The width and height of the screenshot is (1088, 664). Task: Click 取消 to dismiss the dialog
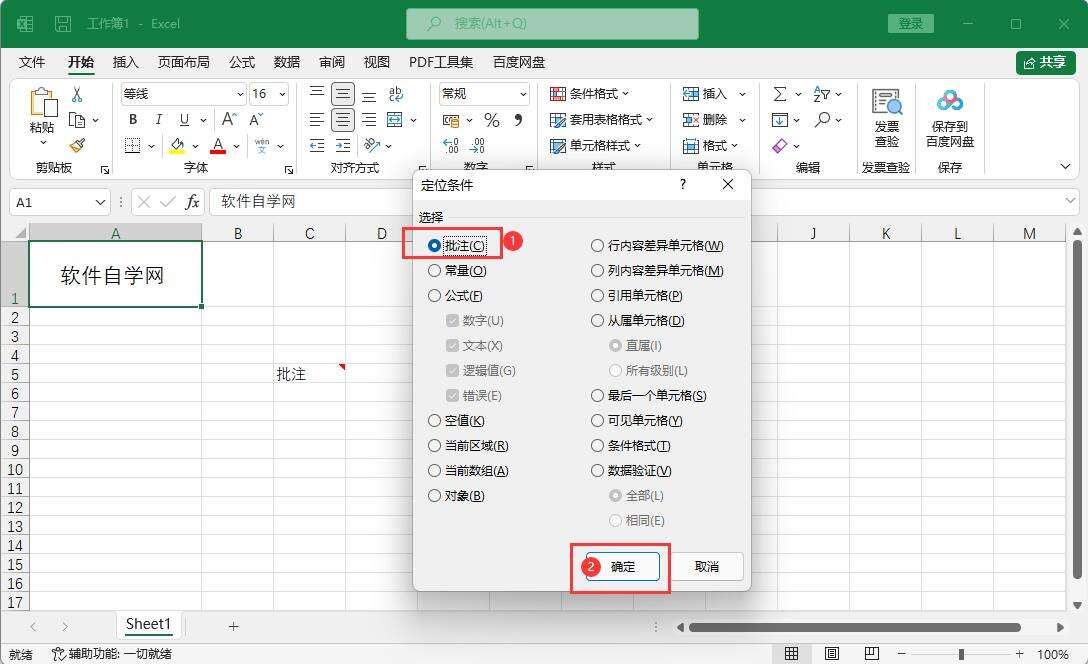point(706,566)
